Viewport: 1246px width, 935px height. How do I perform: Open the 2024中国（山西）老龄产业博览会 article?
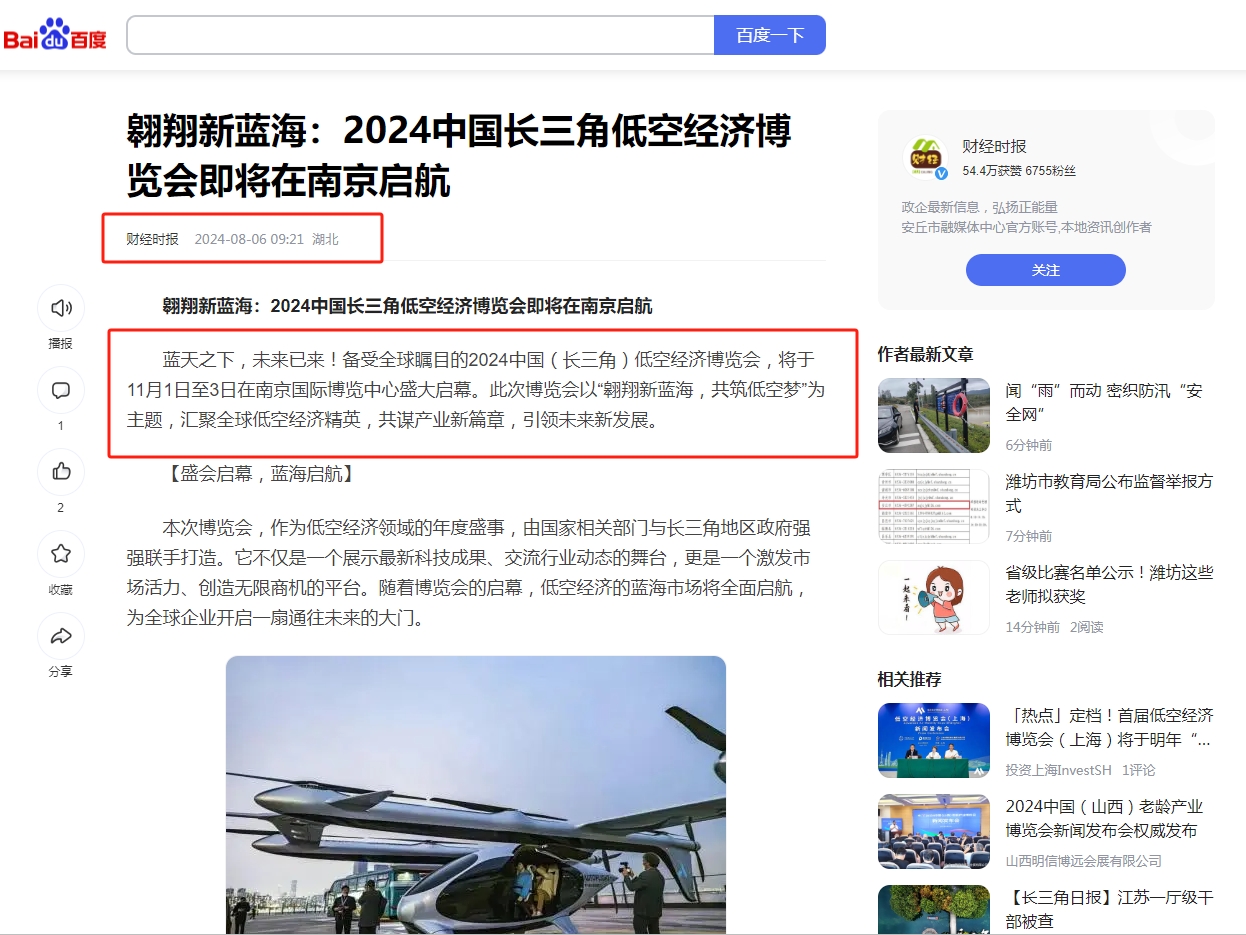1104,819
